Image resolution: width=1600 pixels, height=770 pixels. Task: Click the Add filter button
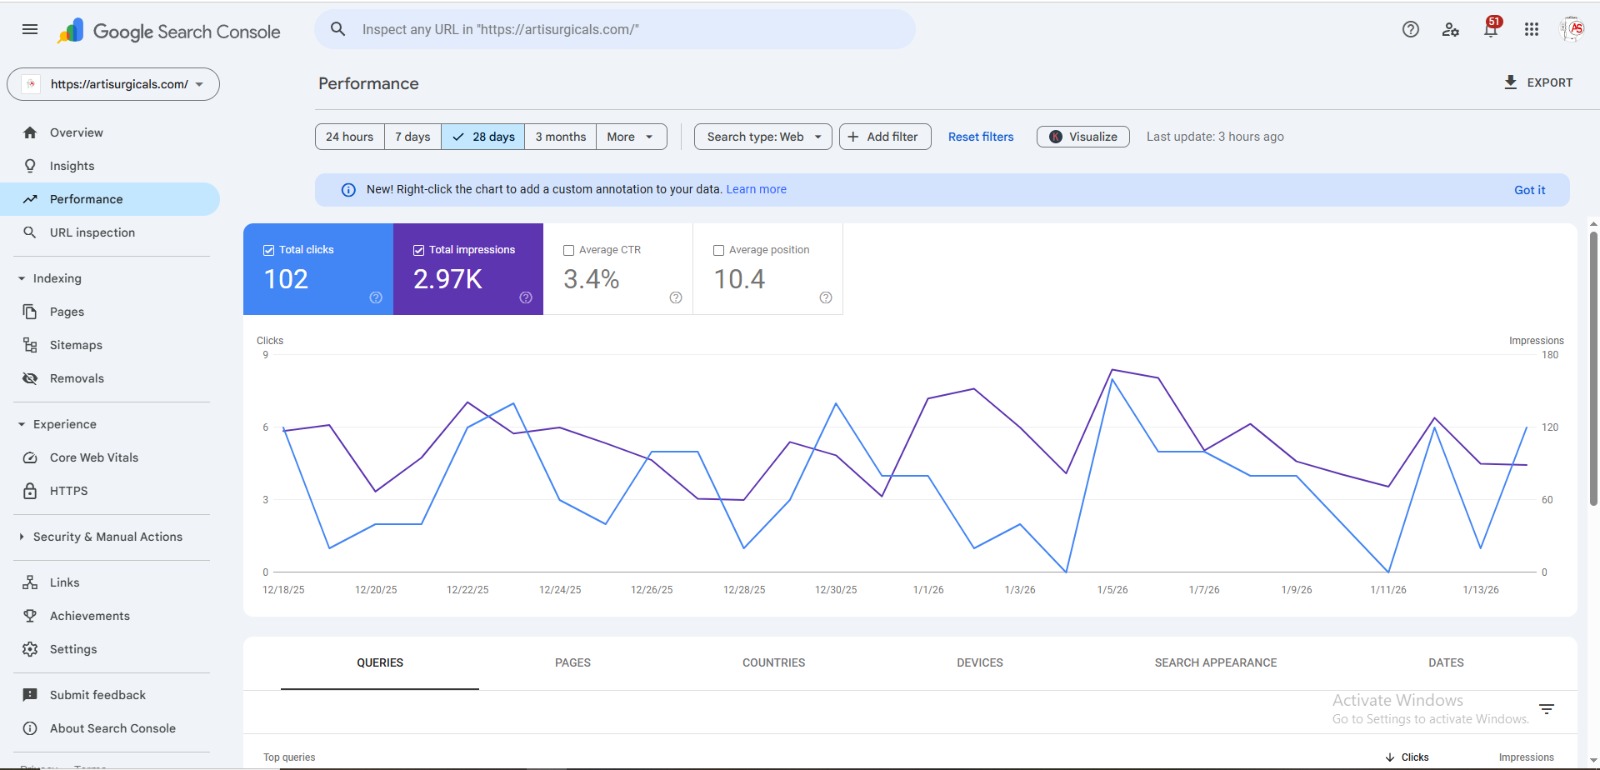pyautogui.click(x=885, y=137)
